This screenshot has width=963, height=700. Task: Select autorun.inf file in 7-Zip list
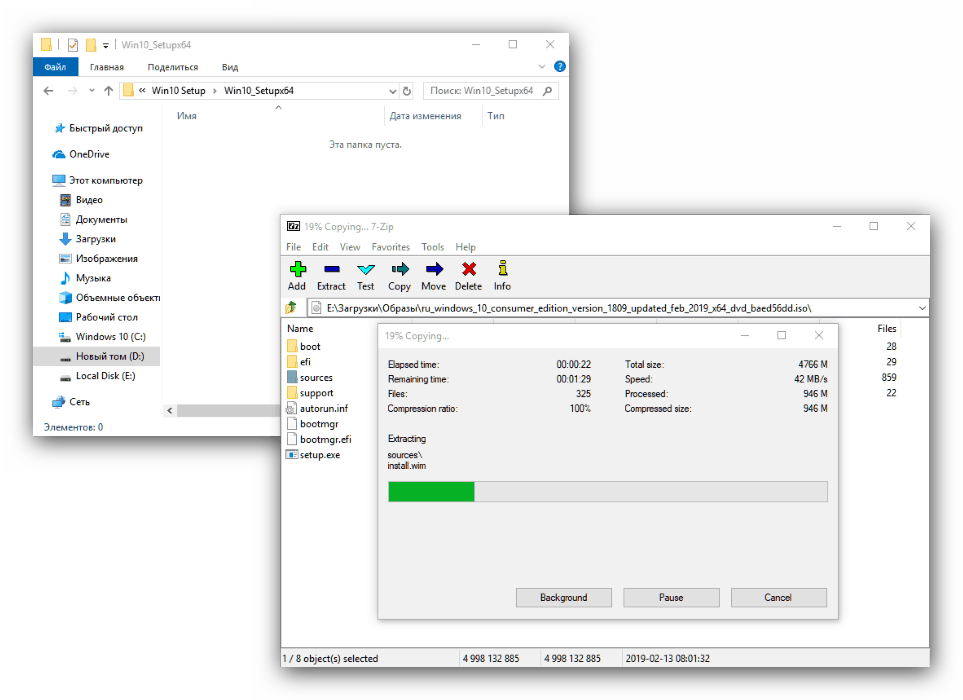coord(317,408)
